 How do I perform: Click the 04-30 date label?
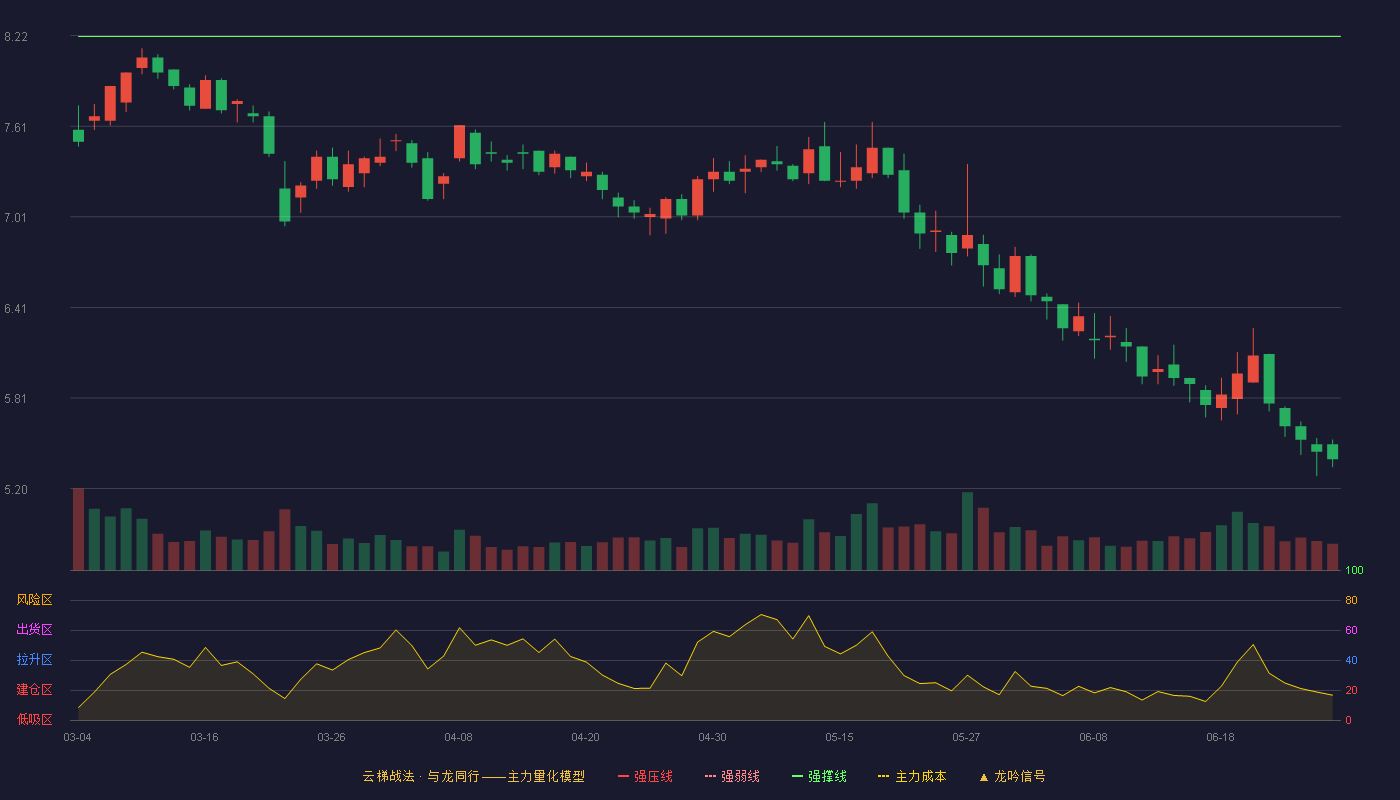(712, 737)
